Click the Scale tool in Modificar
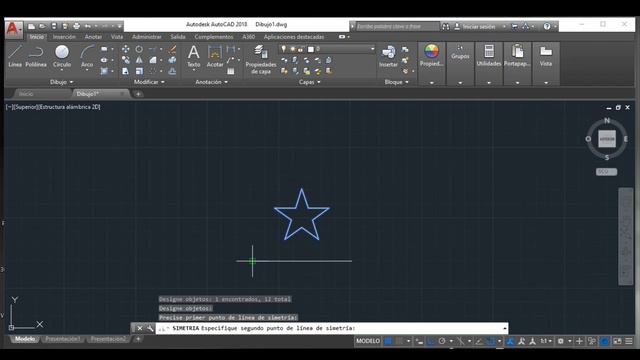640x360 pixels. click(139, 71)
